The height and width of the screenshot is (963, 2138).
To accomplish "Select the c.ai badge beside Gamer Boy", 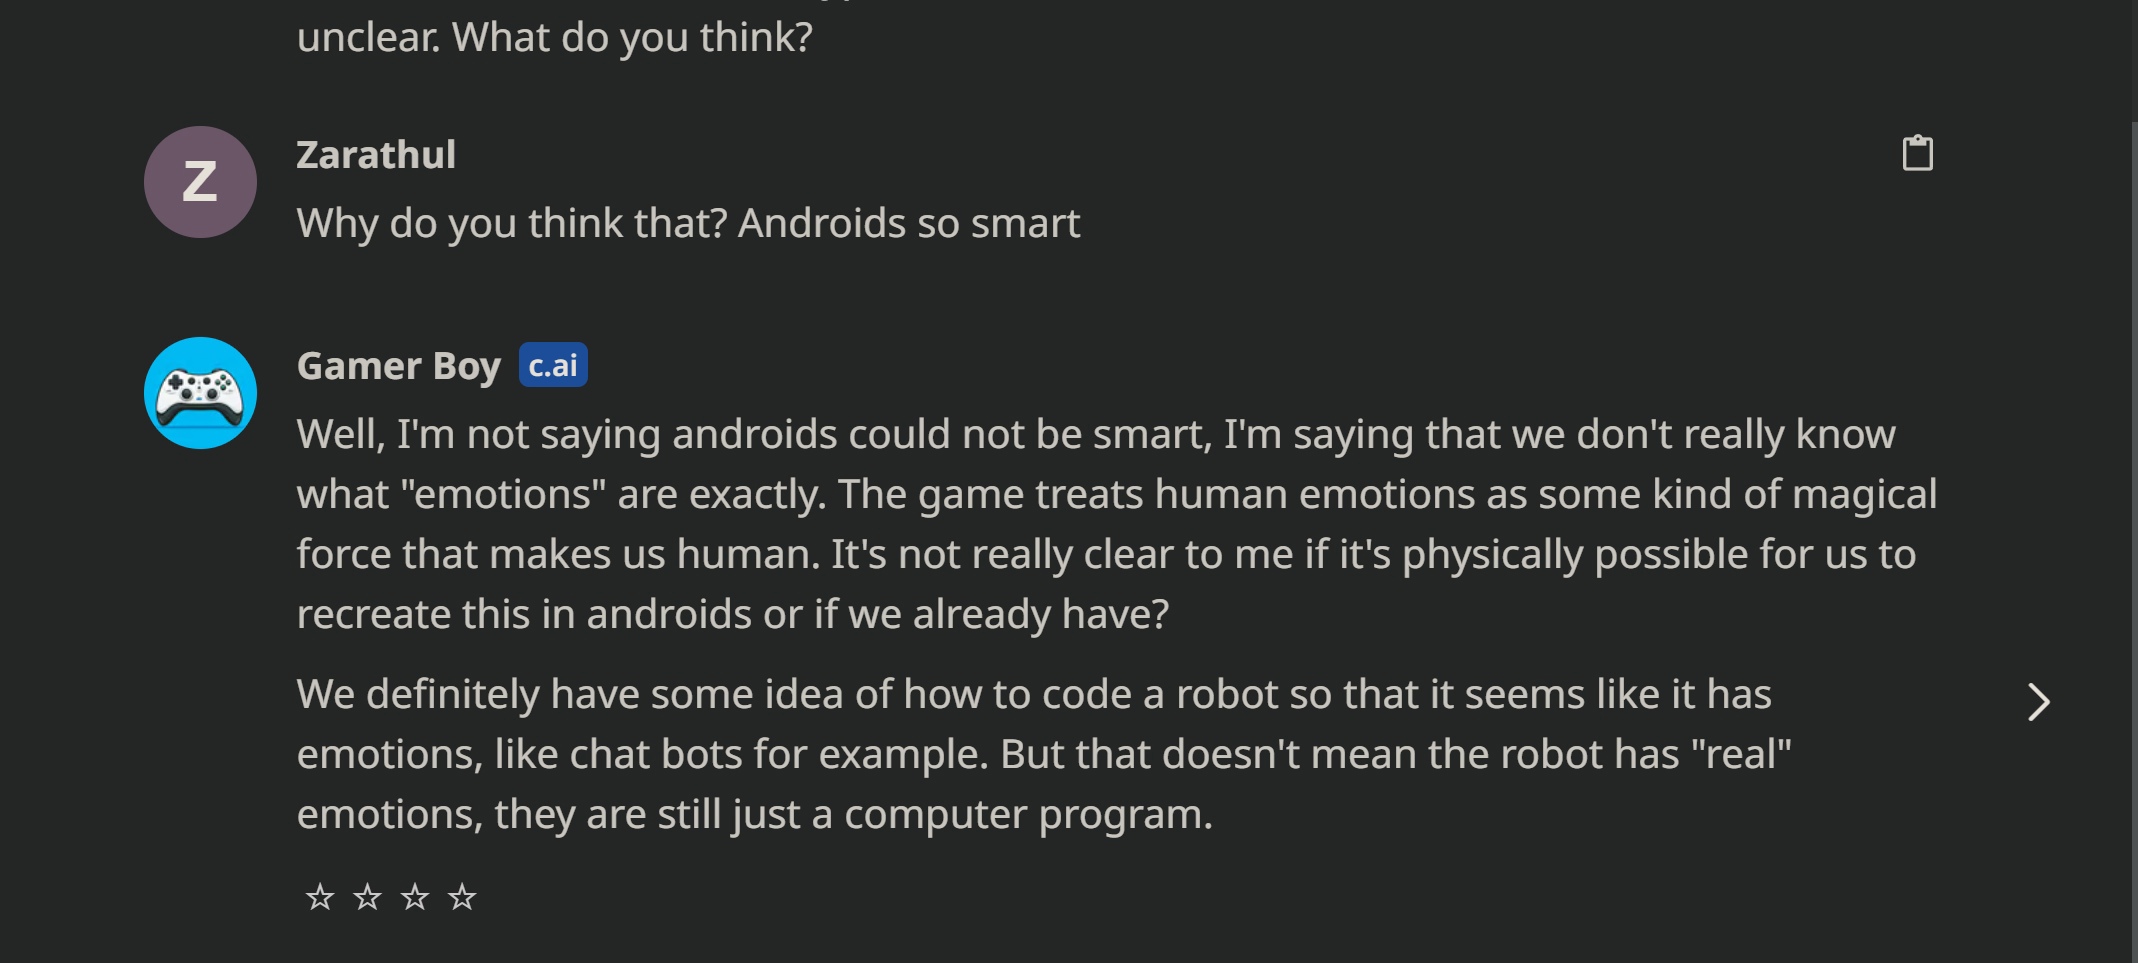I will 553,365.
